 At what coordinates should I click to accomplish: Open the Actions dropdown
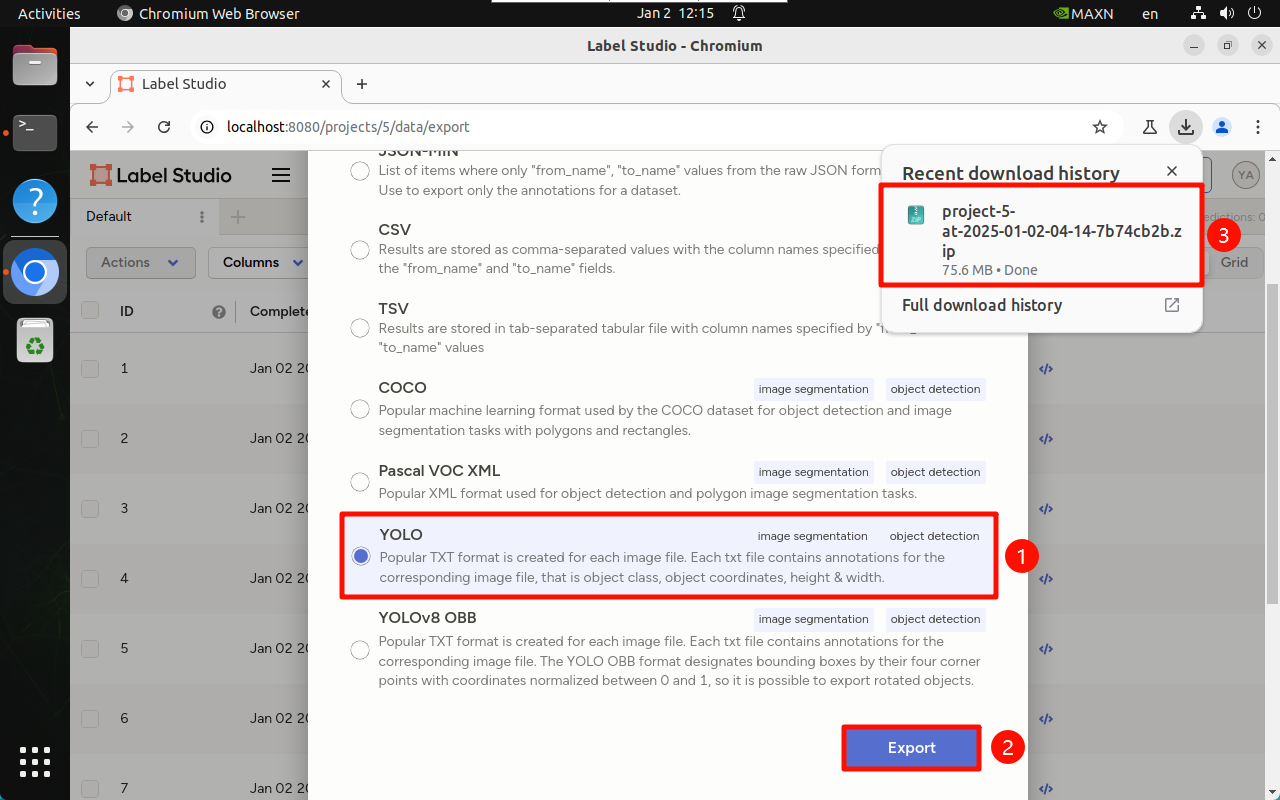click(x=140, y=262)
